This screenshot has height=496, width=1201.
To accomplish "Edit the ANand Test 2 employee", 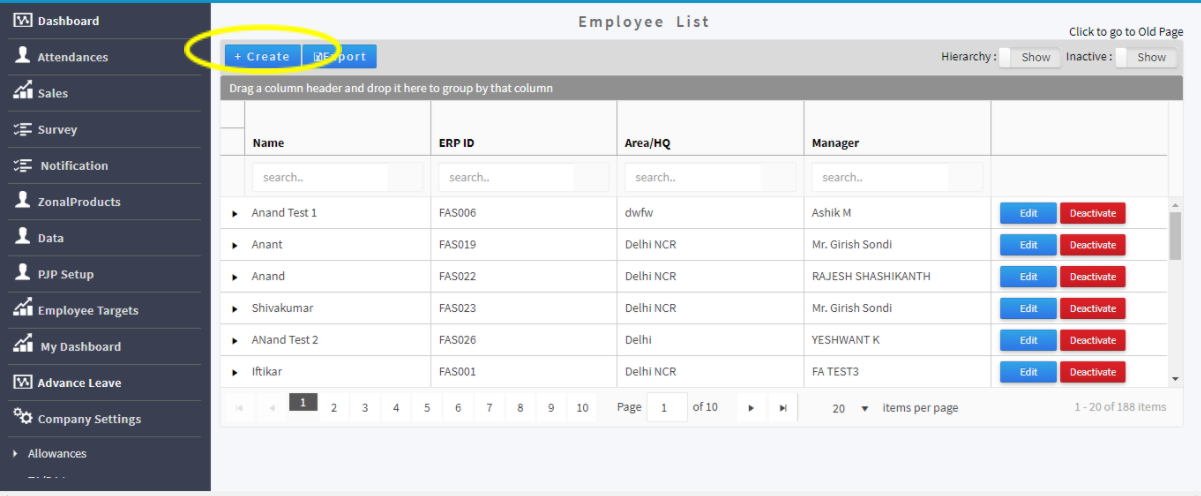I will coord(1028,340).
